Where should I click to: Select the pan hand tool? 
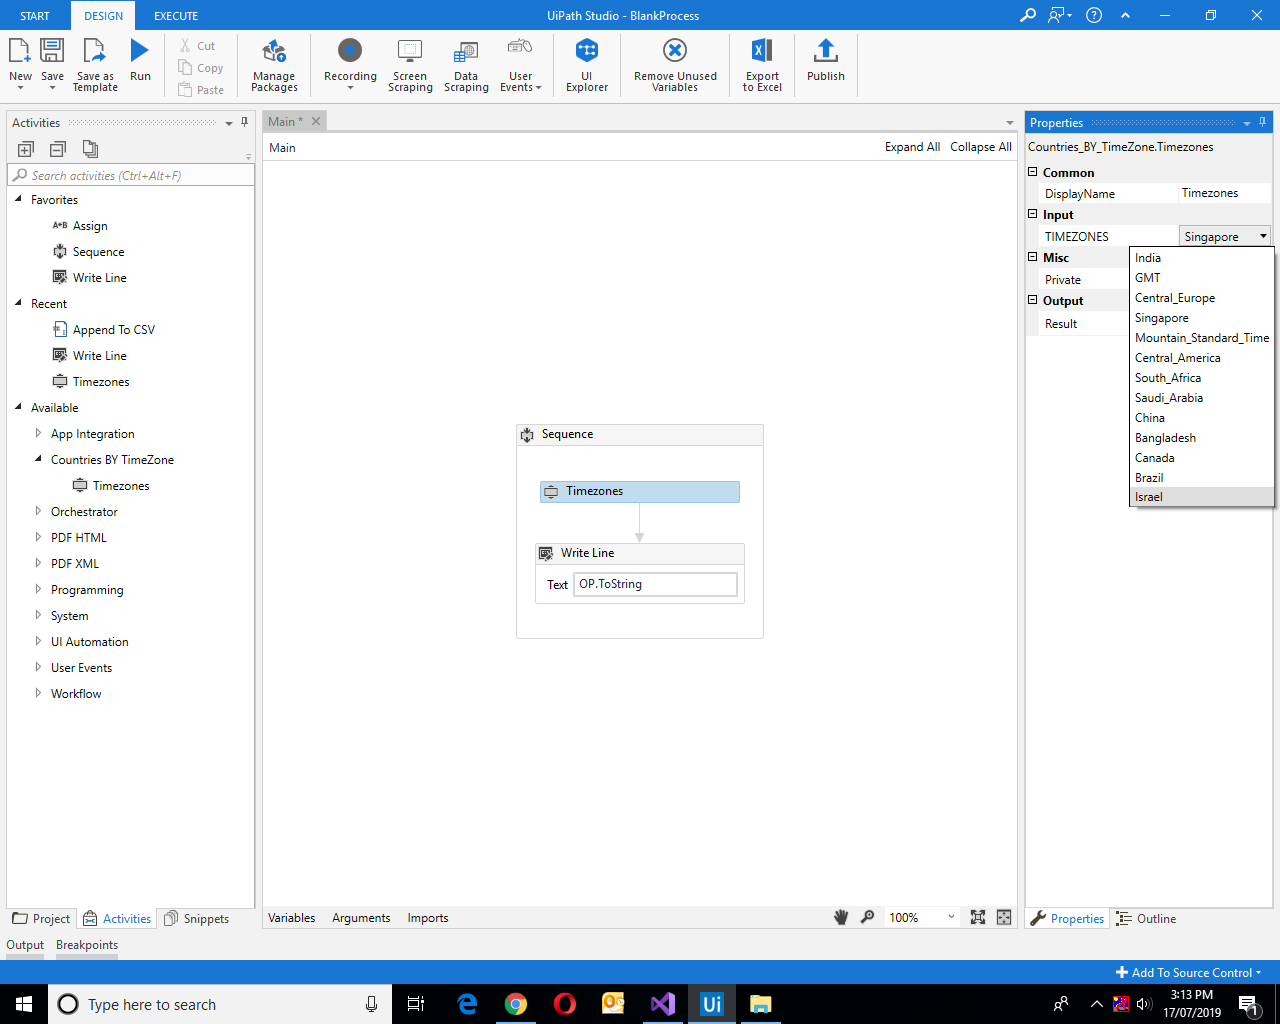click(x=841, y=917)
